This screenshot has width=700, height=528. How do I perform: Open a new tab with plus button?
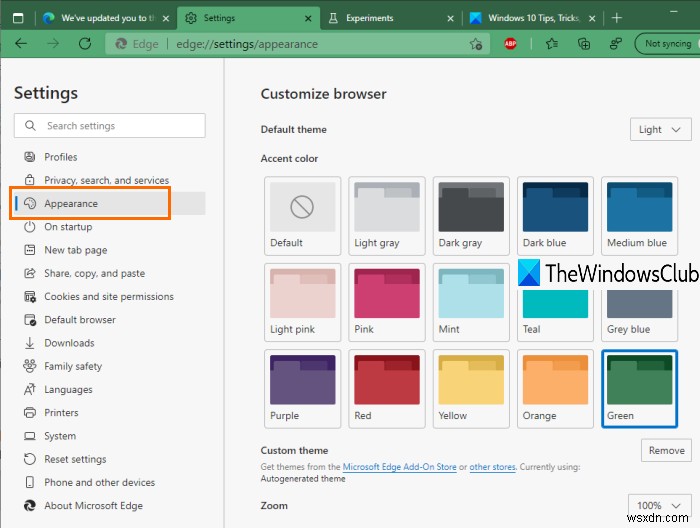click(x=617, y=18)
